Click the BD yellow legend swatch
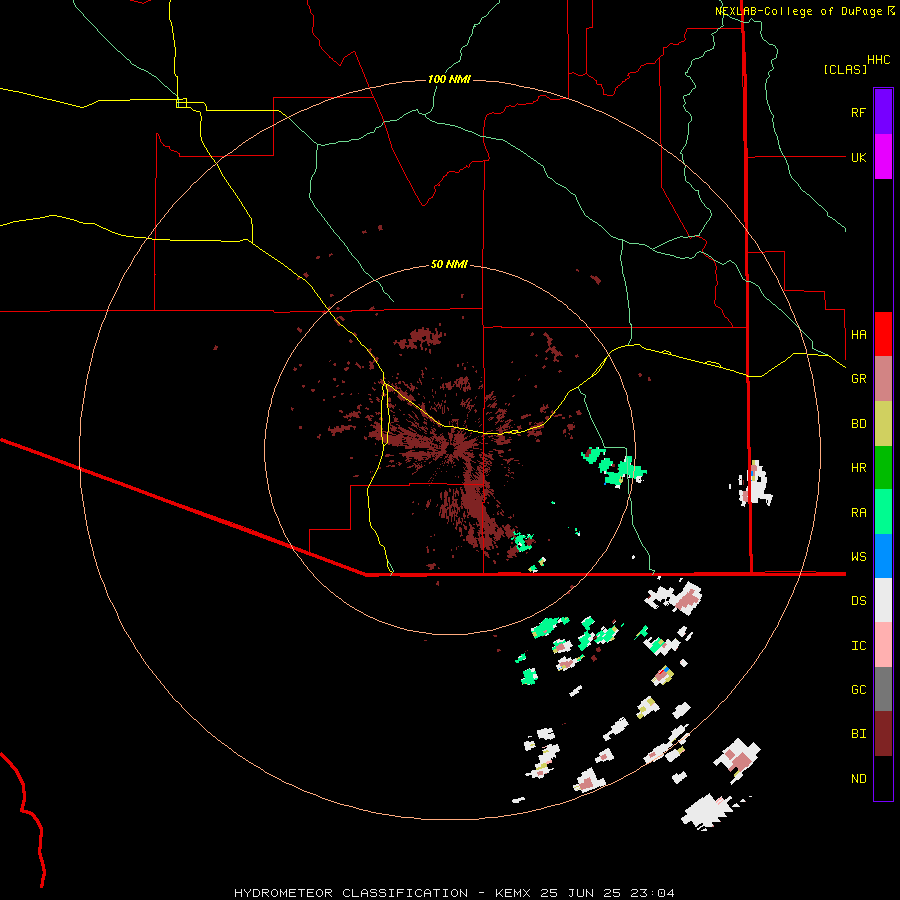Screen dimensions: 900x900 (883, 424)
